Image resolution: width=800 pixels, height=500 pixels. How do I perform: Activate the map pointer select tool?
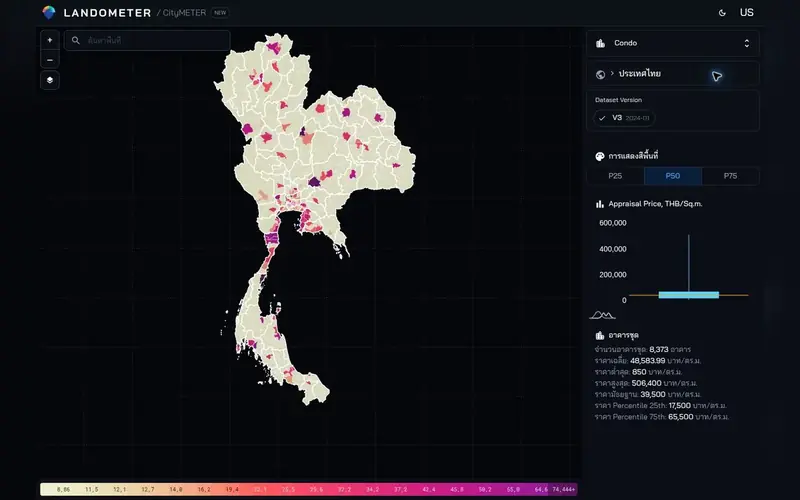coord(717,76)
